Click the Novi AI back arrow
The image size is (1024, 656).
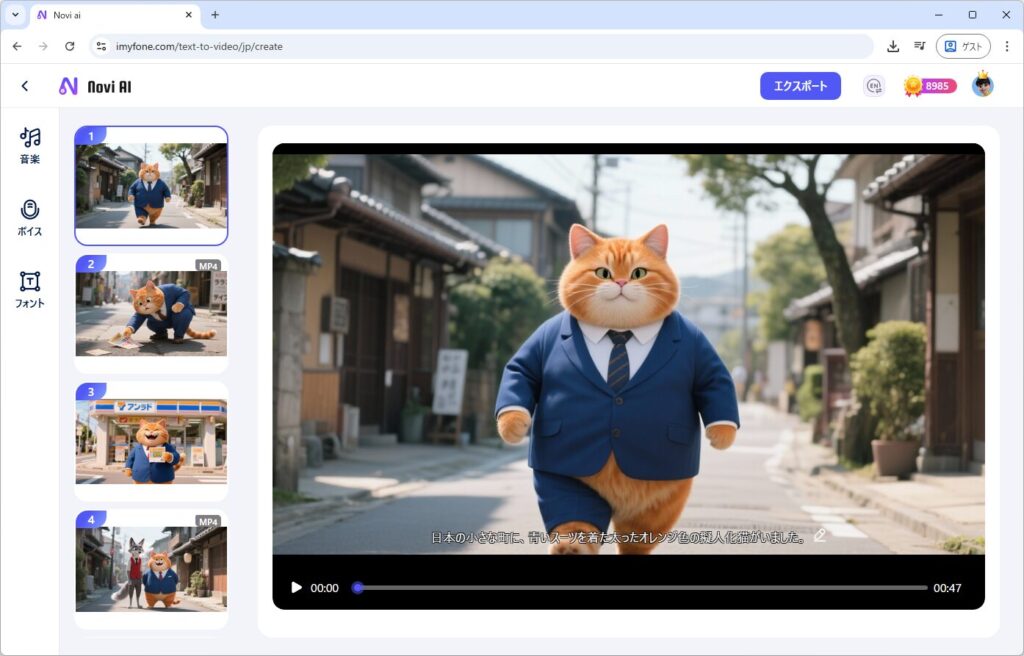click(x=25, y=87)
